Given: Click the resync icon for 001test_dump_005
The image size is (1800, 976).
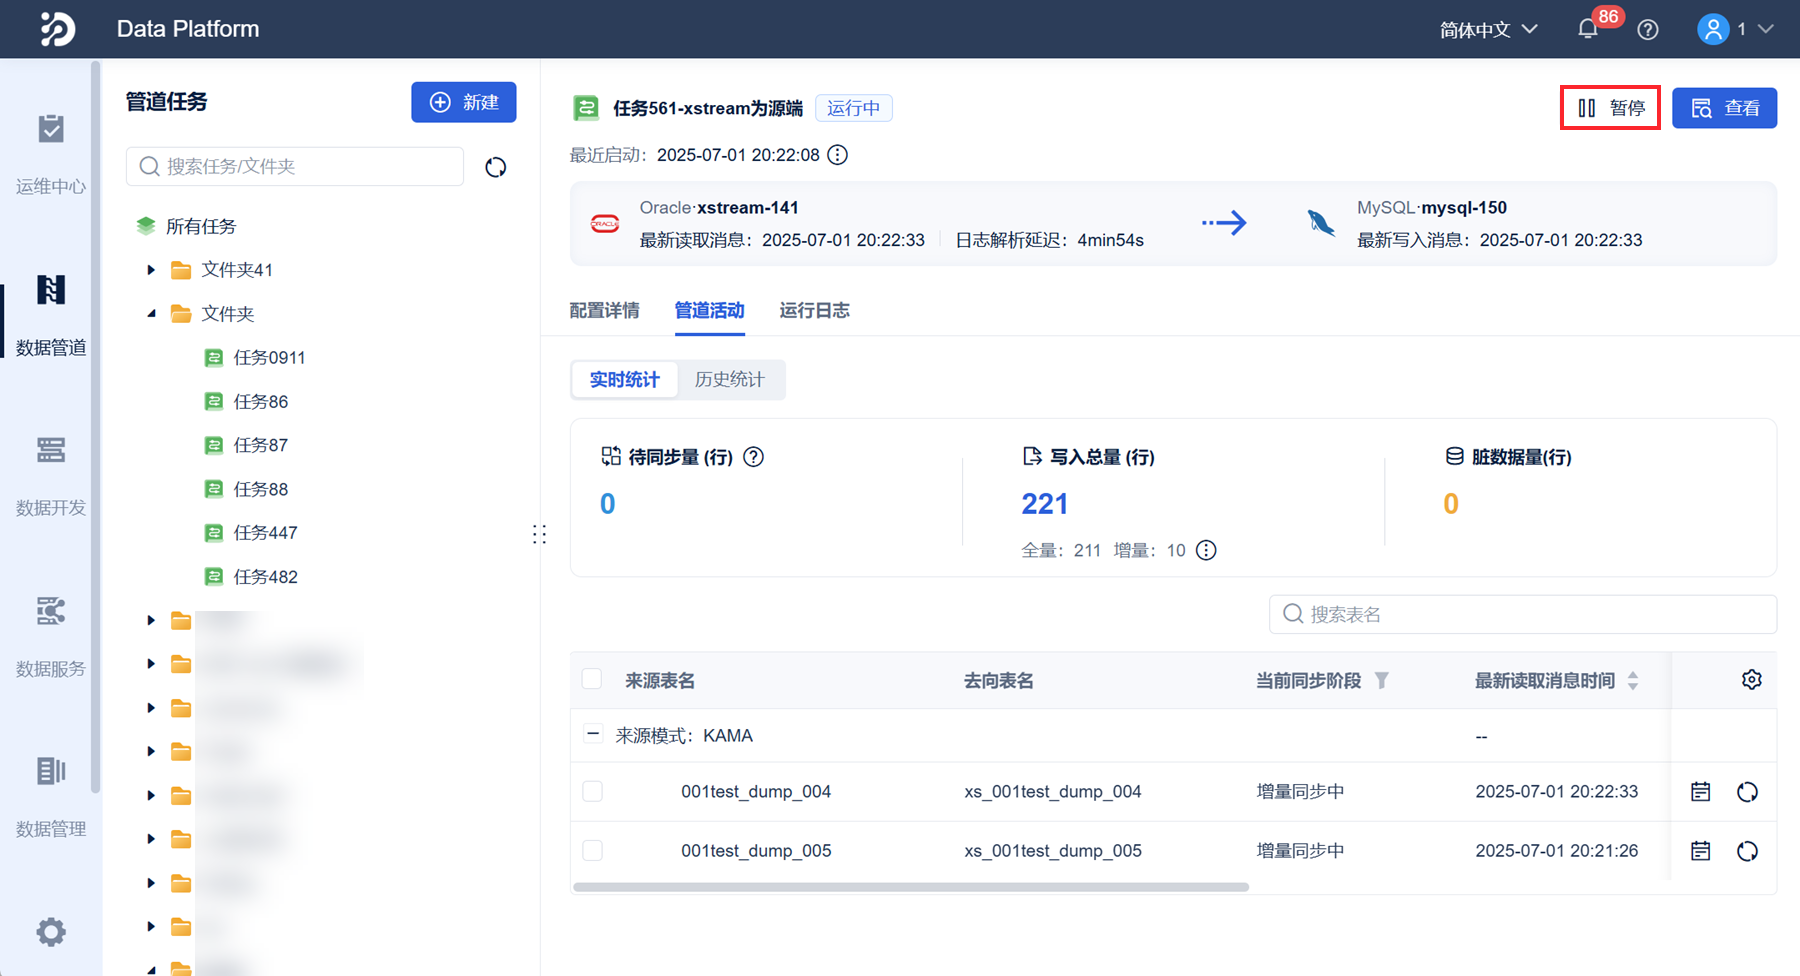Looking at the screenshot, I should pyautogui.click(x=1748, y=851).
